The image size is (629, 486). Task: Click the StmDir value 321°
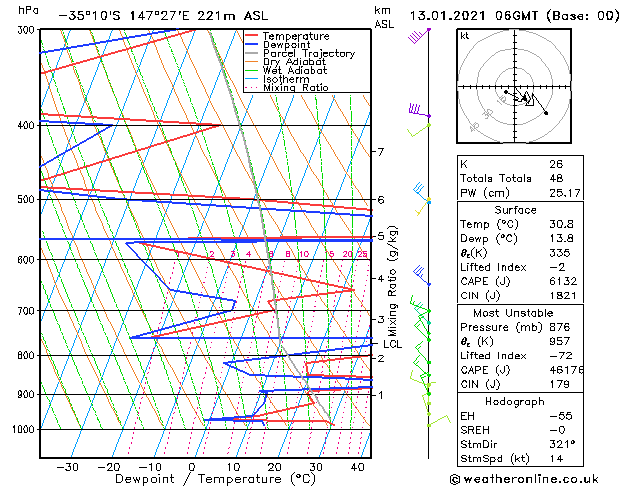(x=562, y=444)
